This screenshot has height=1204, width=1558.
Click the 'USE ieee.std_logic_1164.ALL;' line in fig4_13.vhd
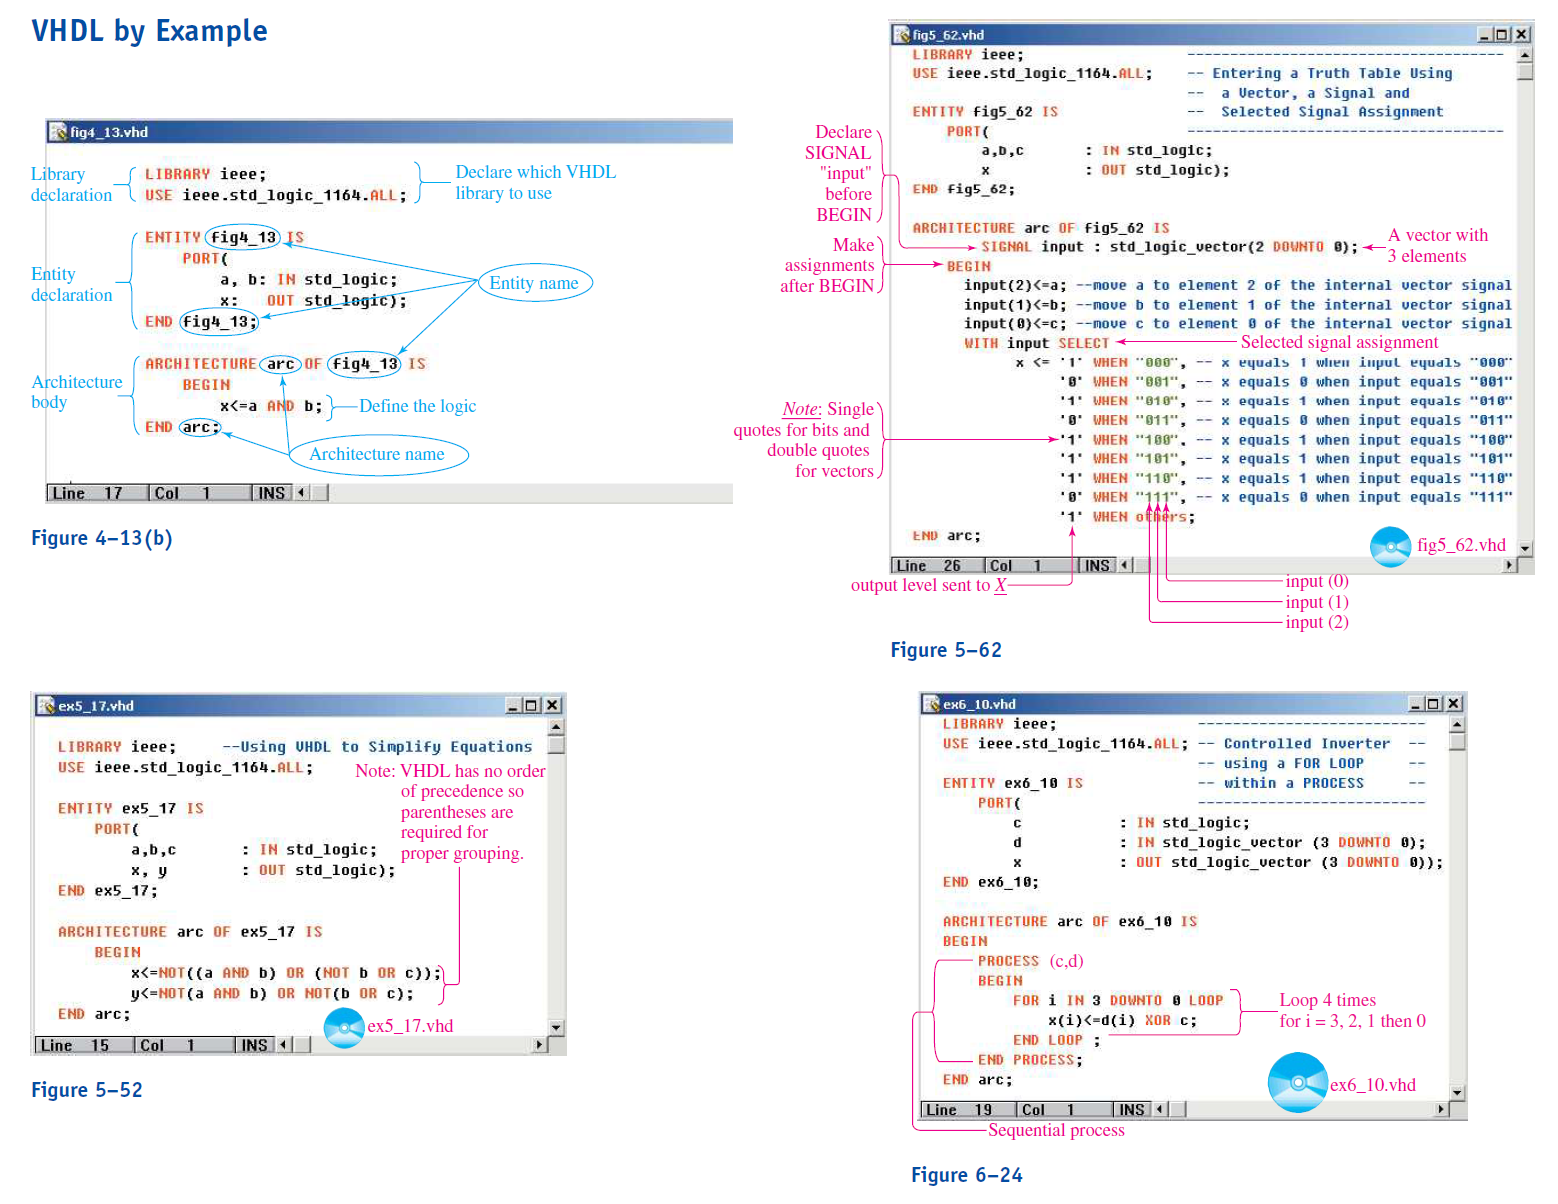coord(276,195)
